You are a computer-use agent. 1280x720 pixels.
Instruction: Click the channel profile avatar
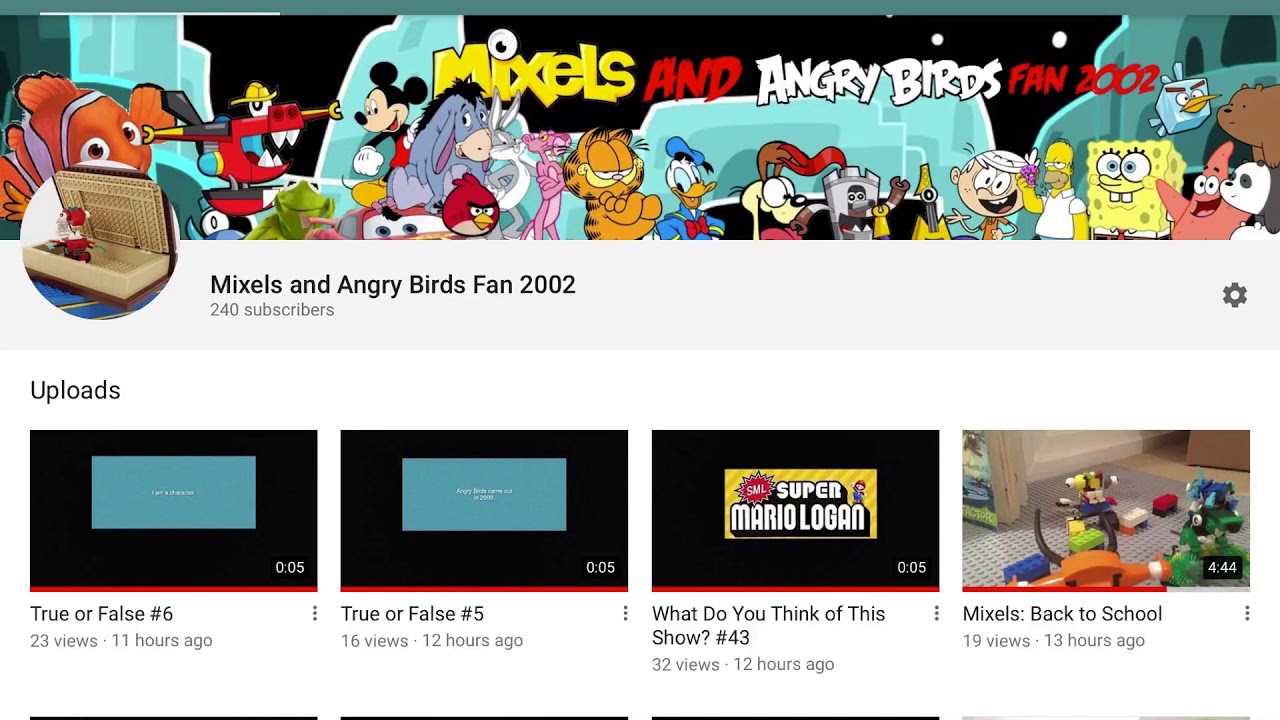point(100,240)
